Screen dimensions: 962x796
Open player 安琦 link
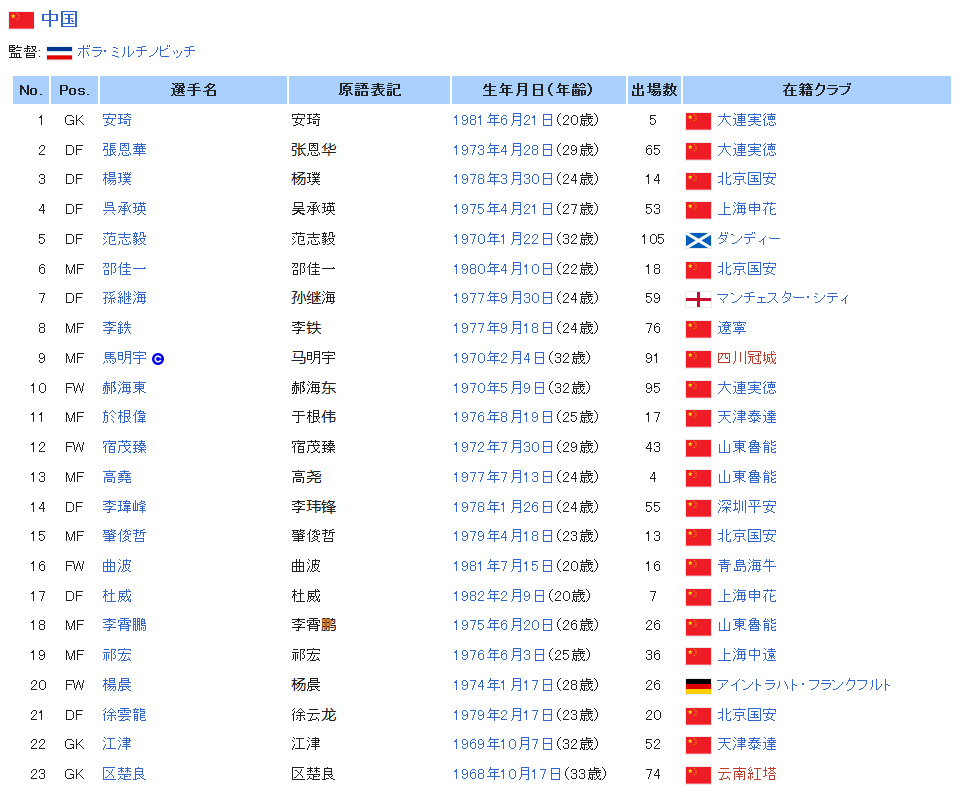[117, 120]
